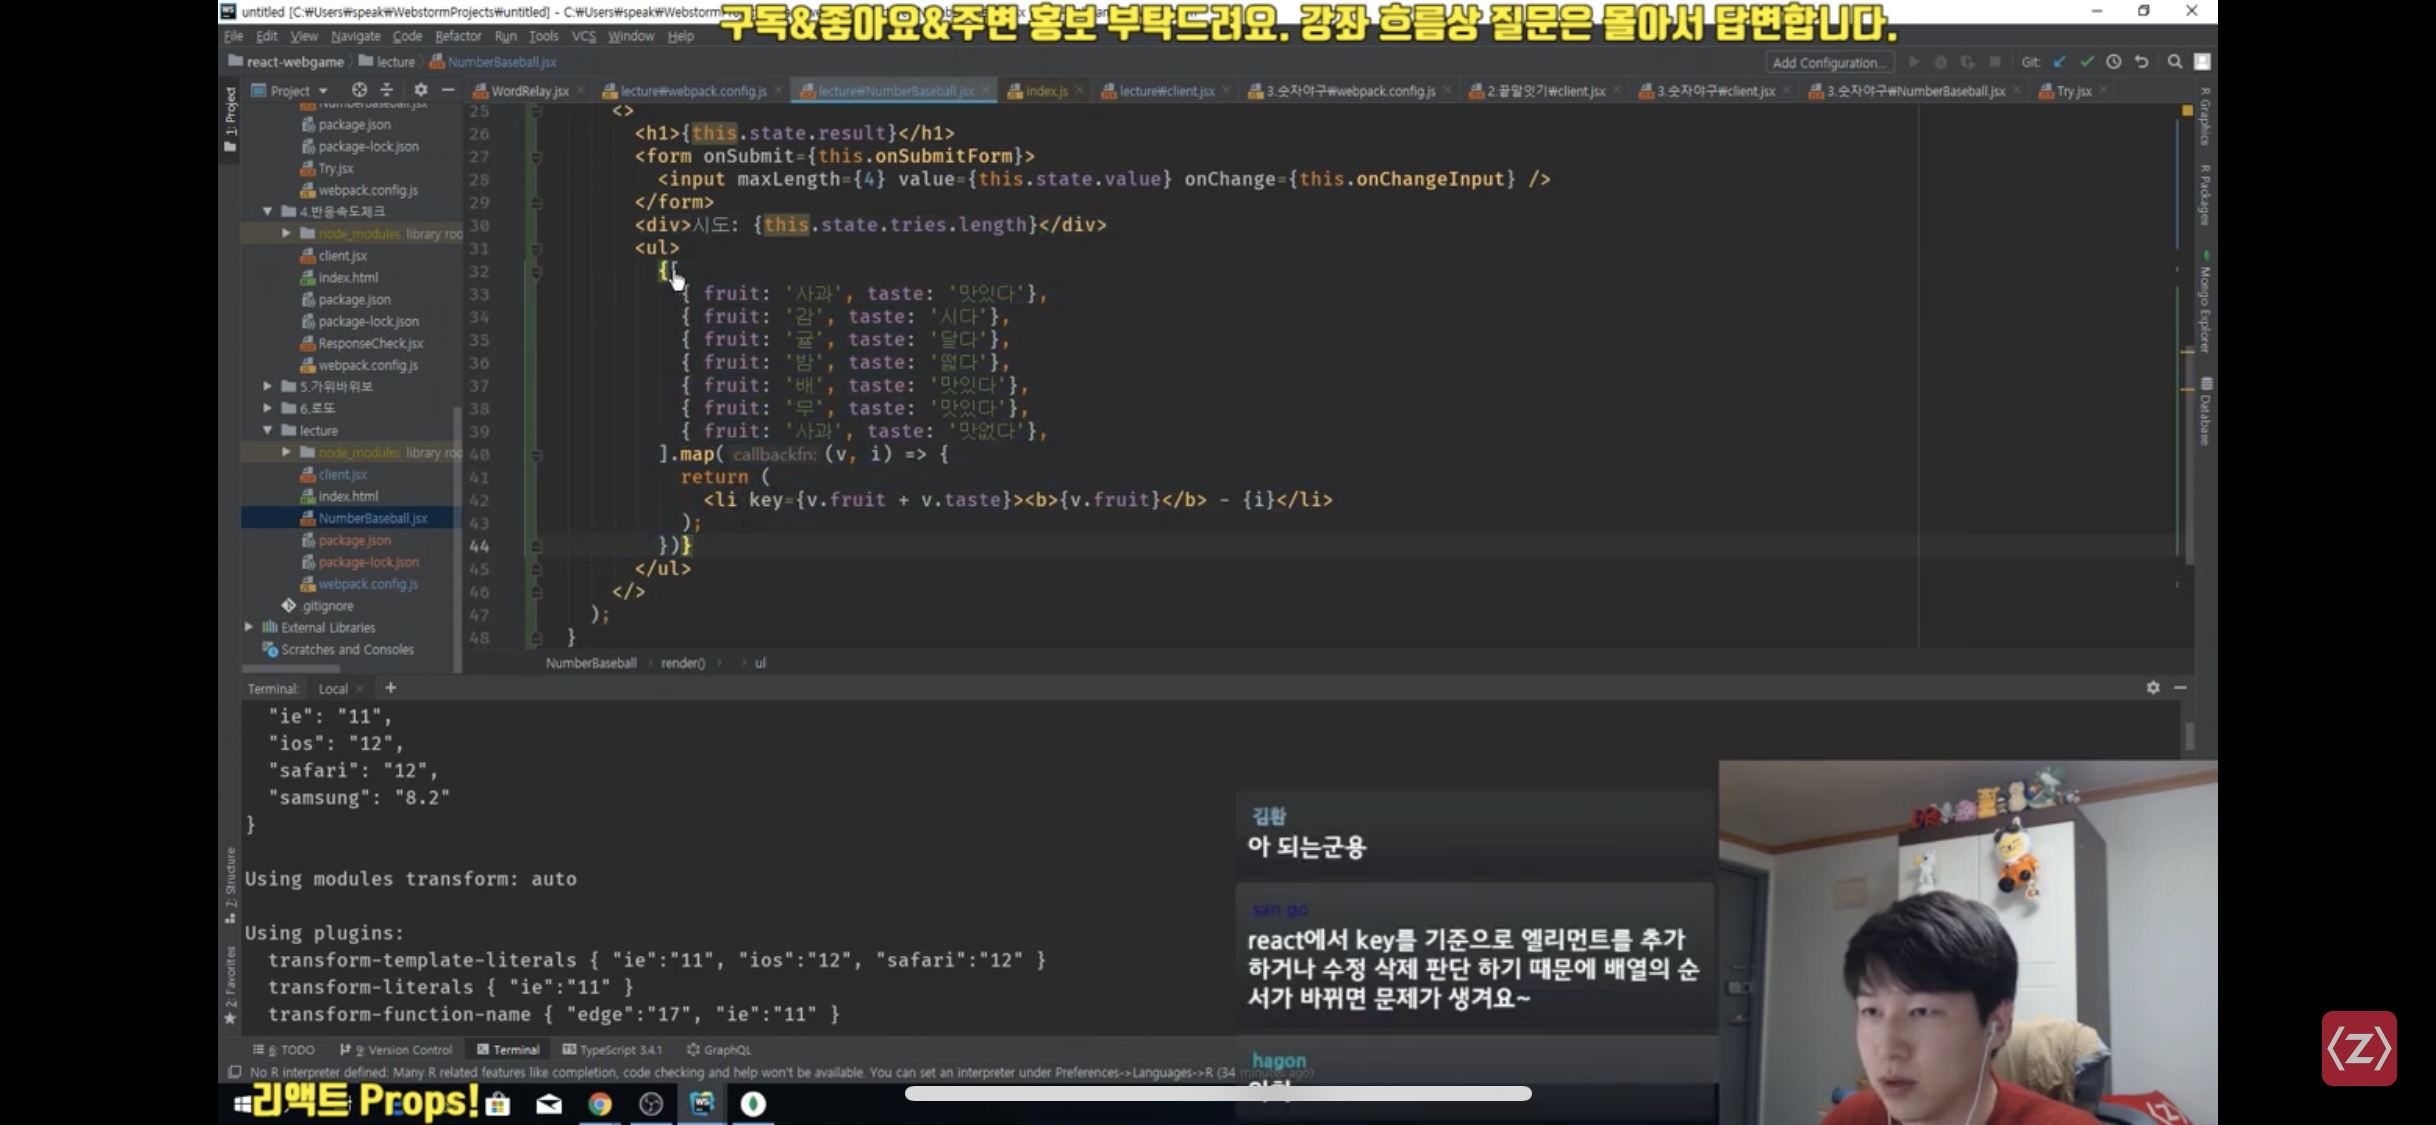Hide the terminal panel with minus icon
Viewport: 2436px width, 1125px height.
point(2181,688)
